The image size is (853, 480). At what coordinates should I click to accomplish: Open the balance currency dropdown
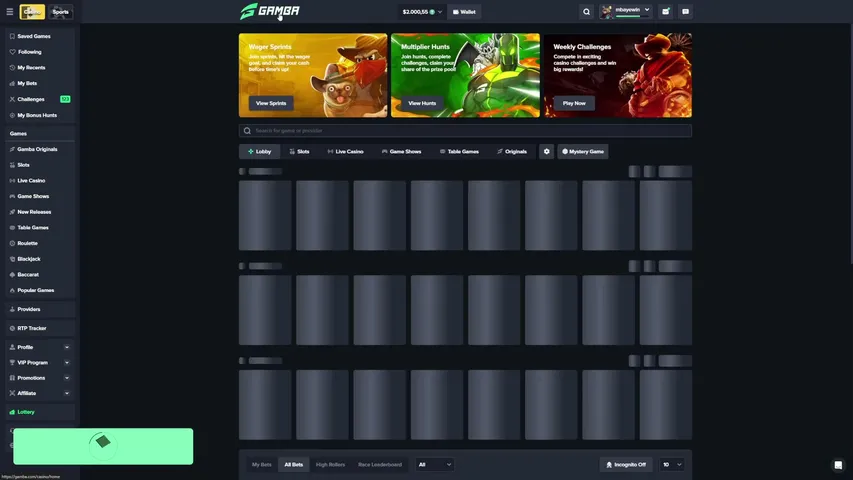(x=422, y=11)
